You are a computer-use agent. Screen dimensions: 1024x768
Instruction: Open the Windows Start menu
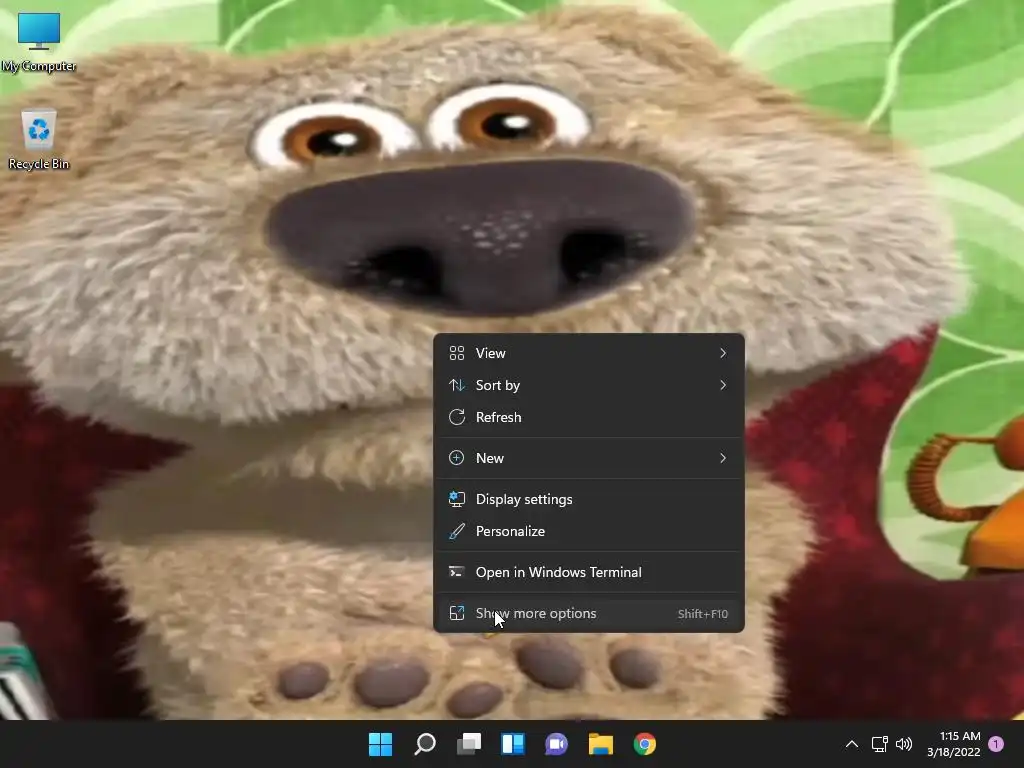pyautogui.click(x=380, y=744)
